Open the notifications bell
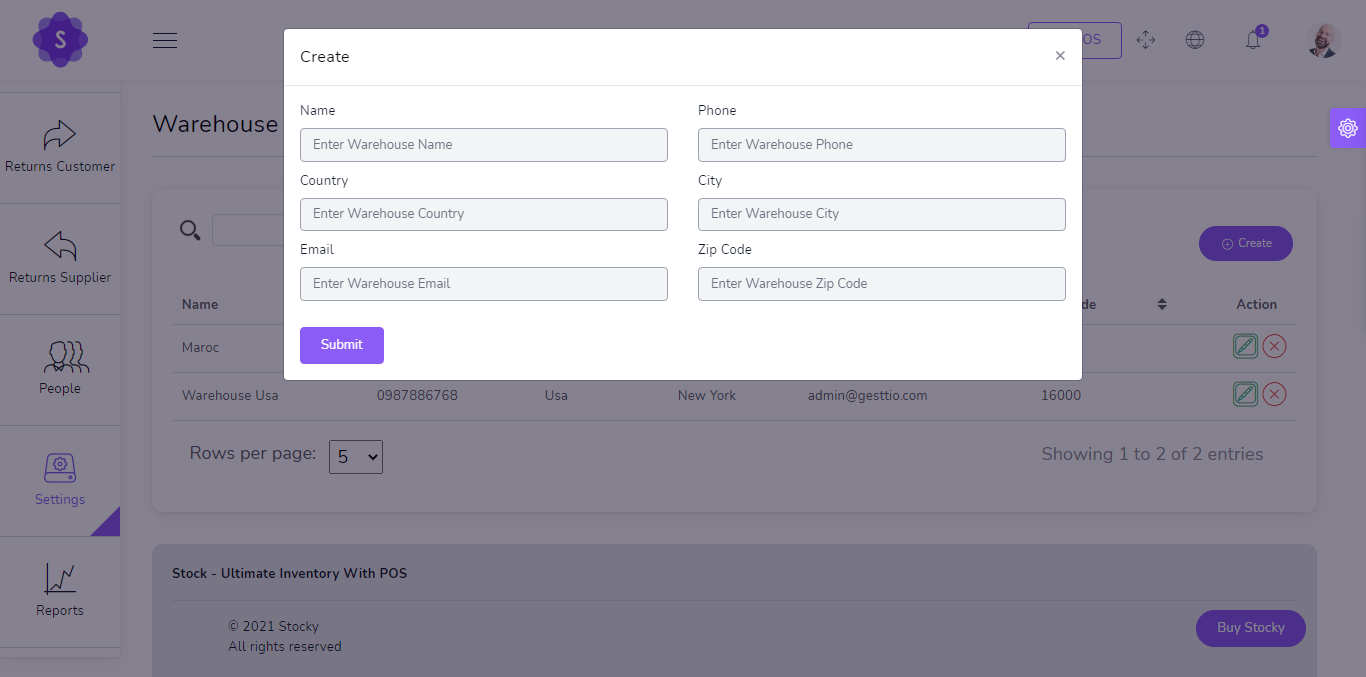The width and height of the screenshot is (1366, 677). [x=1253, y=40]
